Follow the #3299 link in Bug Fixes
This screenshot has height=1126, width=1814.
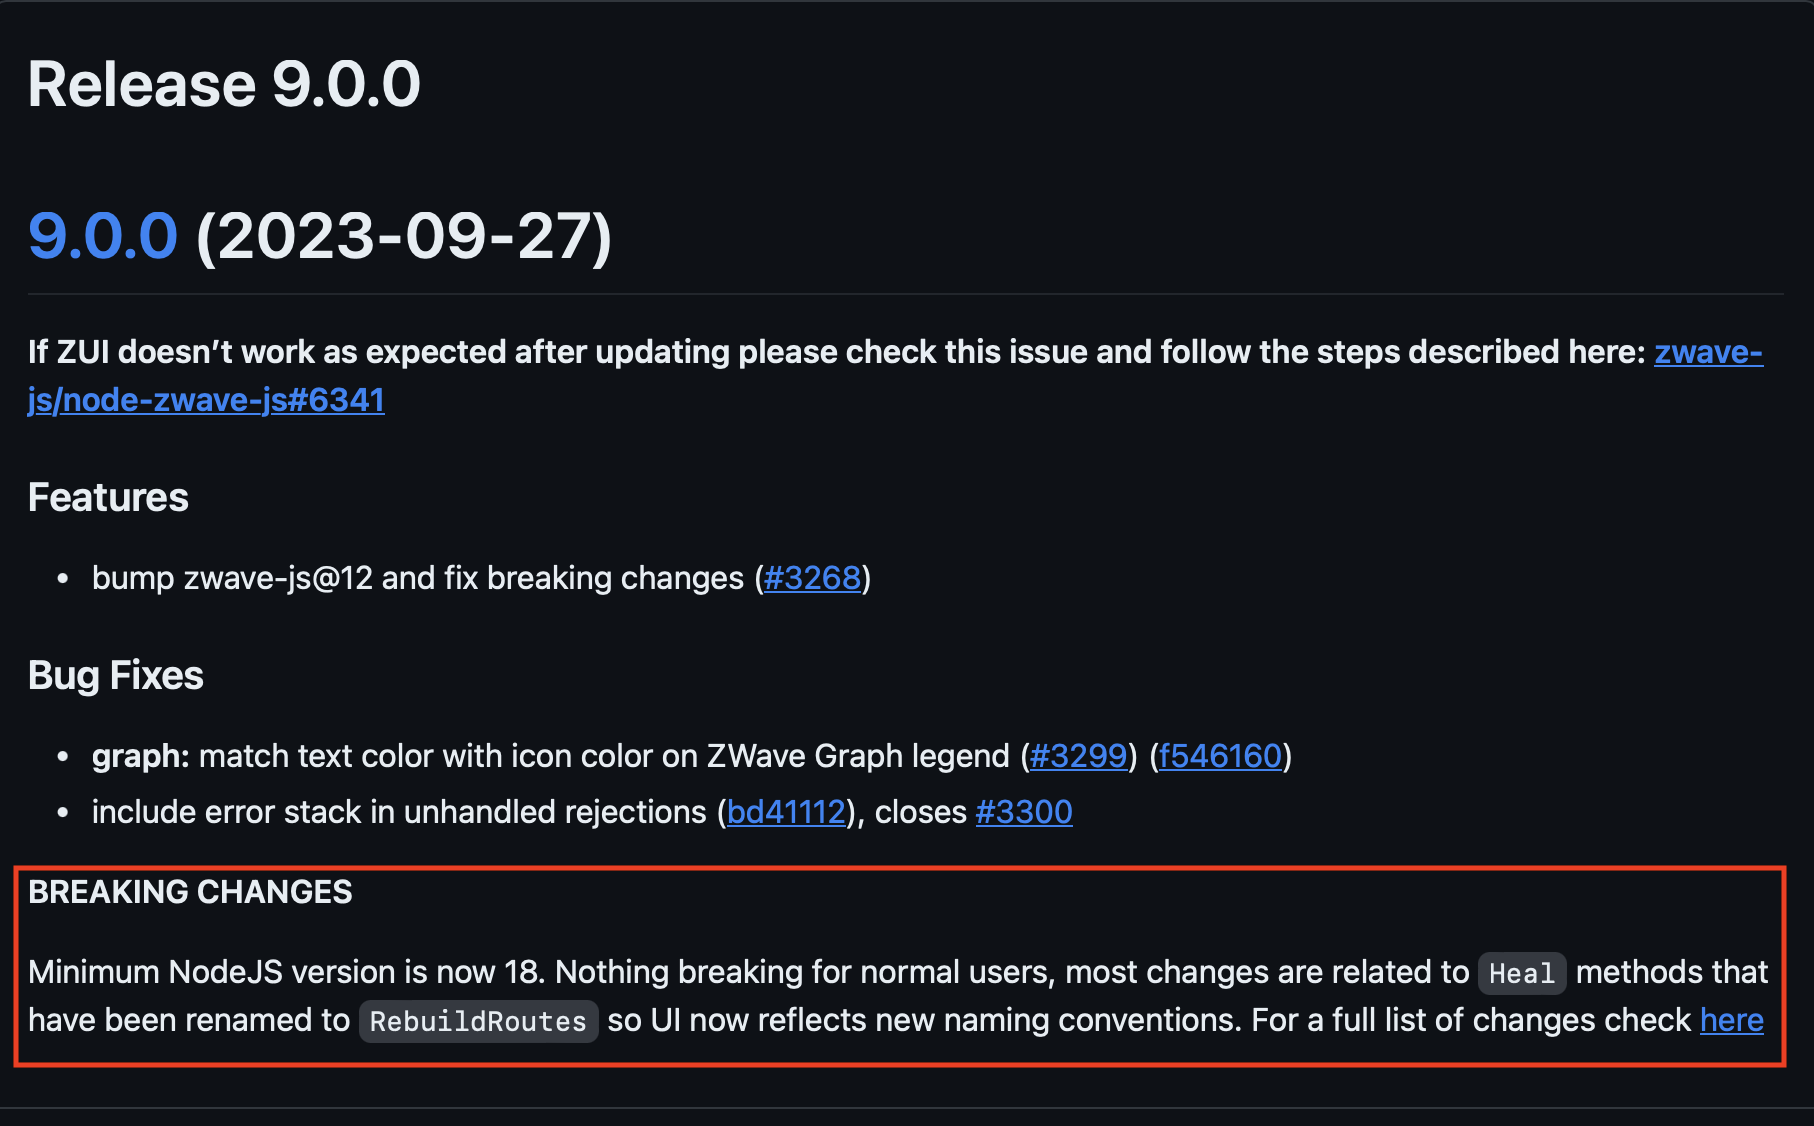point(1078,756)
